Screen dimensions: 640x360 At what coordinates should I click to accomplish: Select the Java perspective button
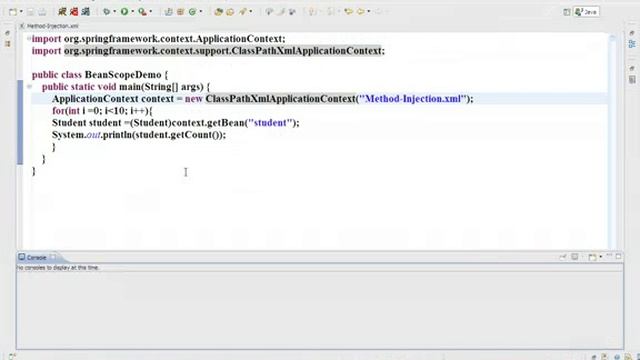pyautogui.click(x=587, y=12)
